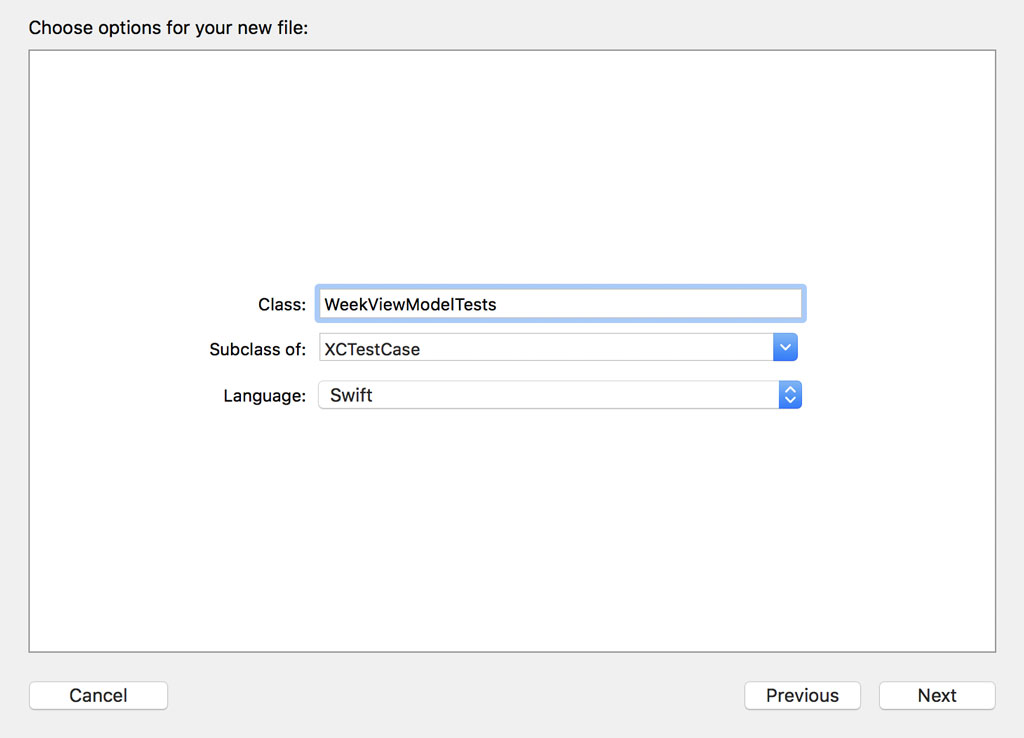1024x738 pixels.
Task: Confirm options by clicking Next
Action: (x=936, y=695)
